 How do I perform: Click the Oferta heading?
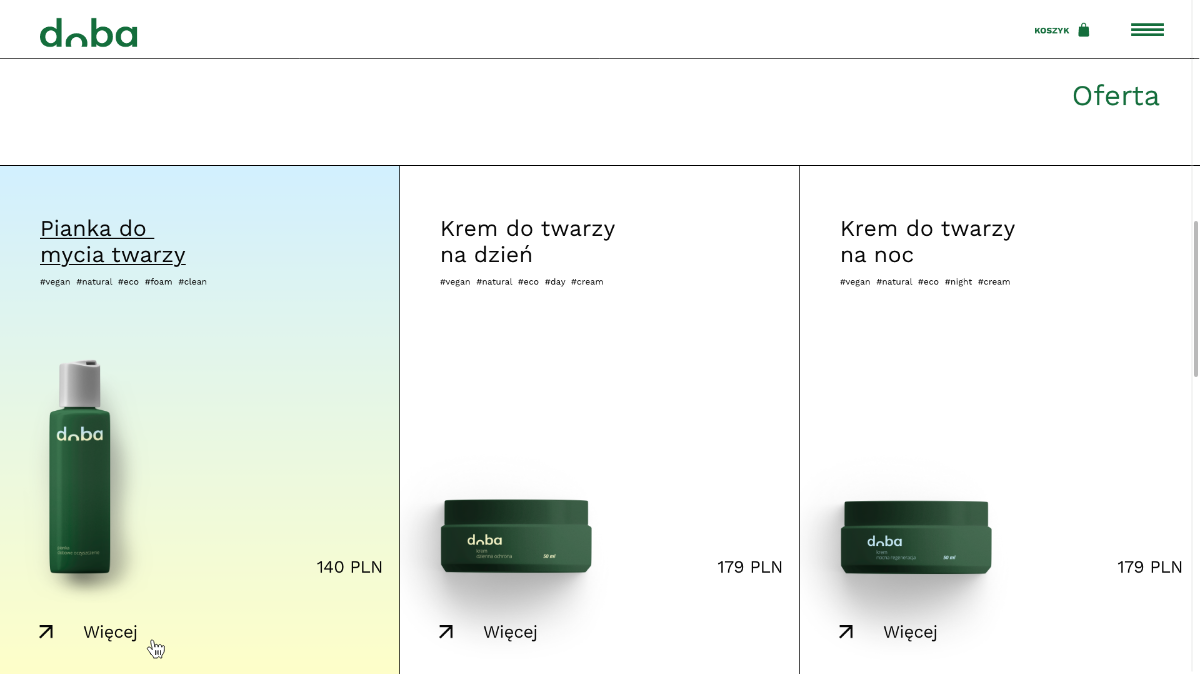(x=1115, y=96)
